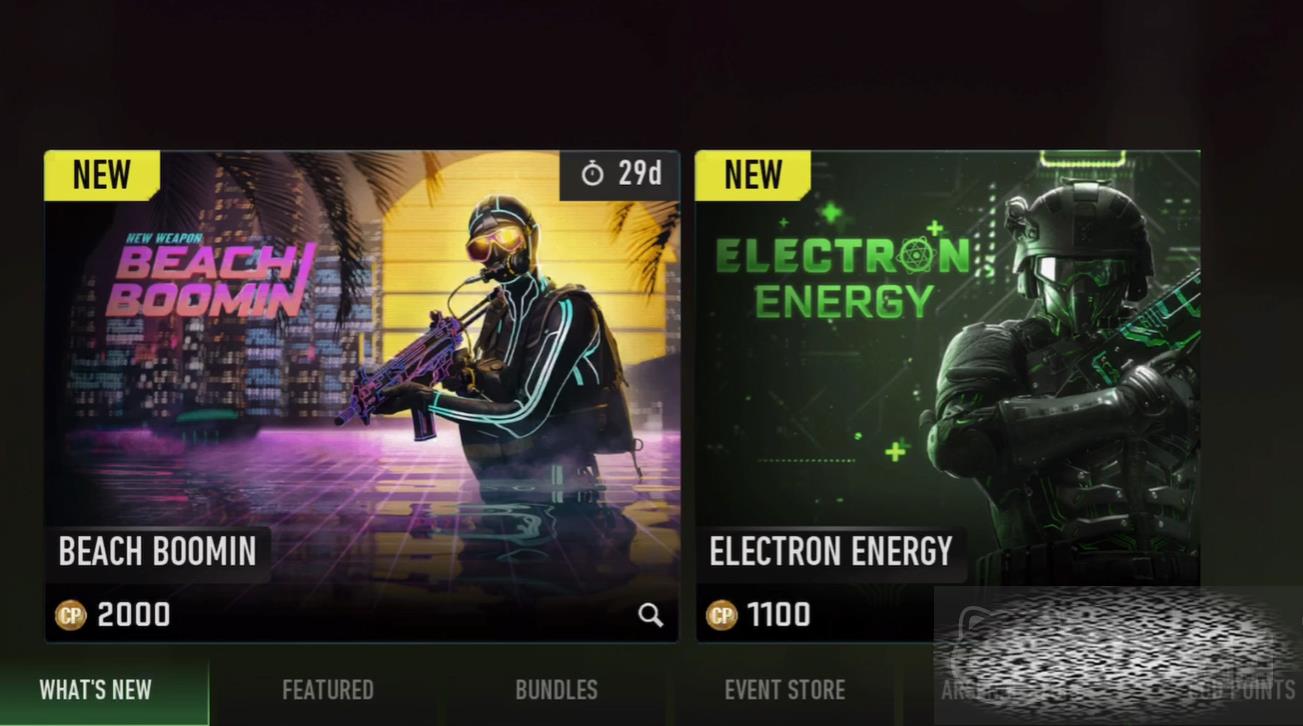
Task: Click the magnifier icon on Beach Boomin card
Action: pos(651,615)
